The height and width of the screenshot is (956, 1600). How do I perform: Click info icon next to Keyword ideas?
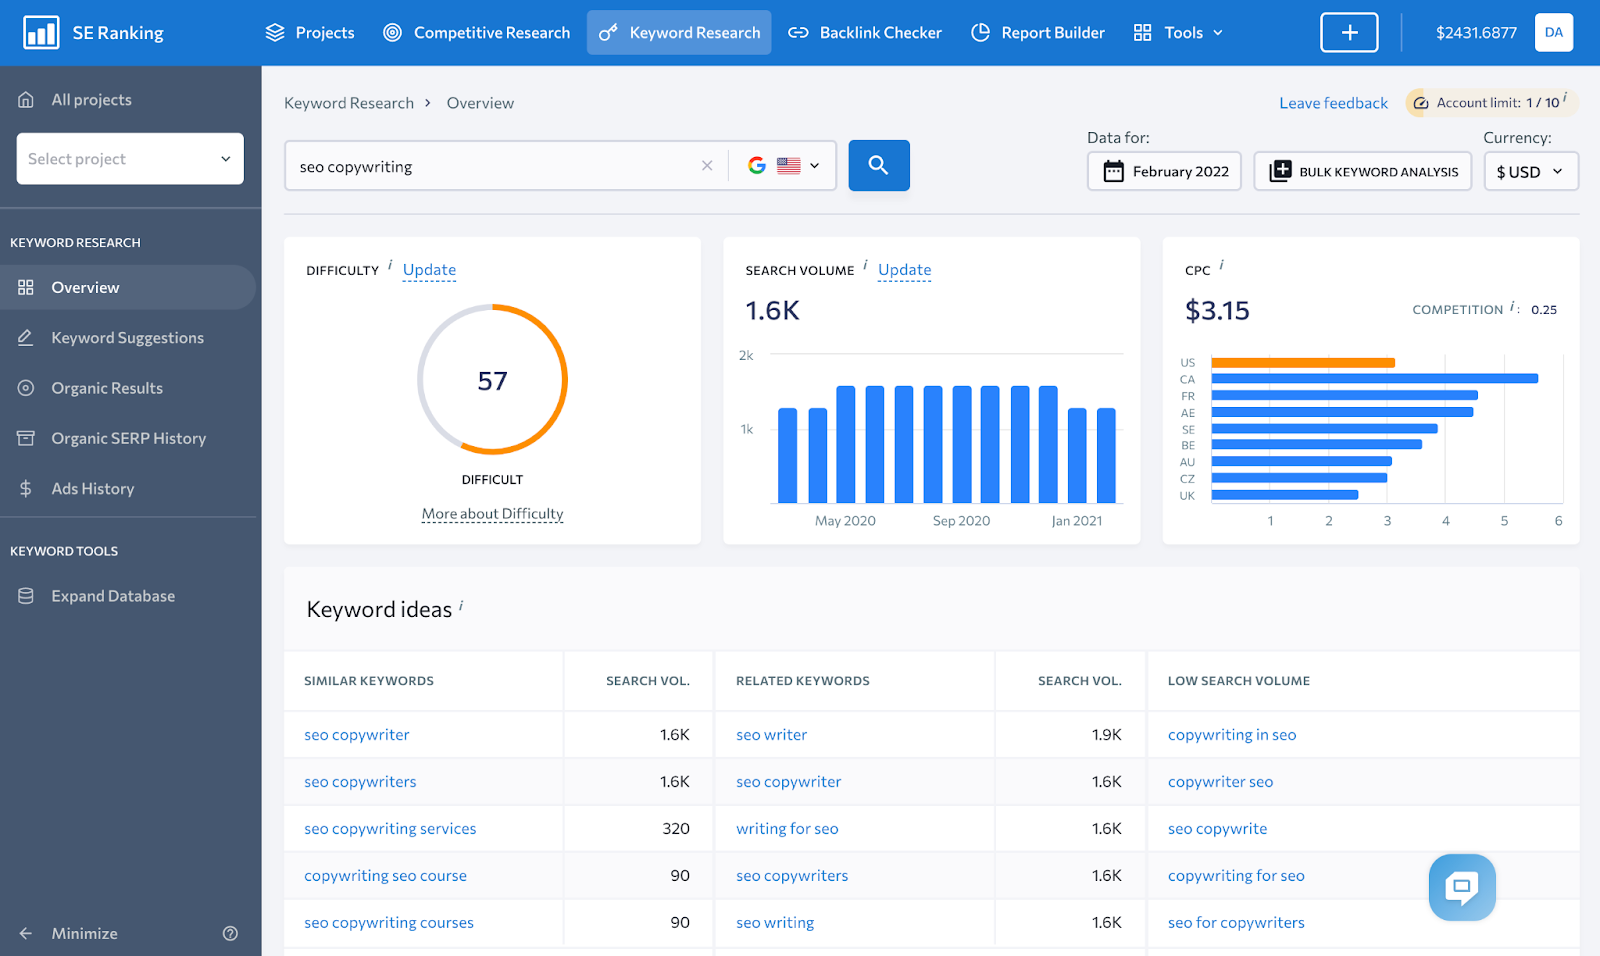(x=461, y=606)
